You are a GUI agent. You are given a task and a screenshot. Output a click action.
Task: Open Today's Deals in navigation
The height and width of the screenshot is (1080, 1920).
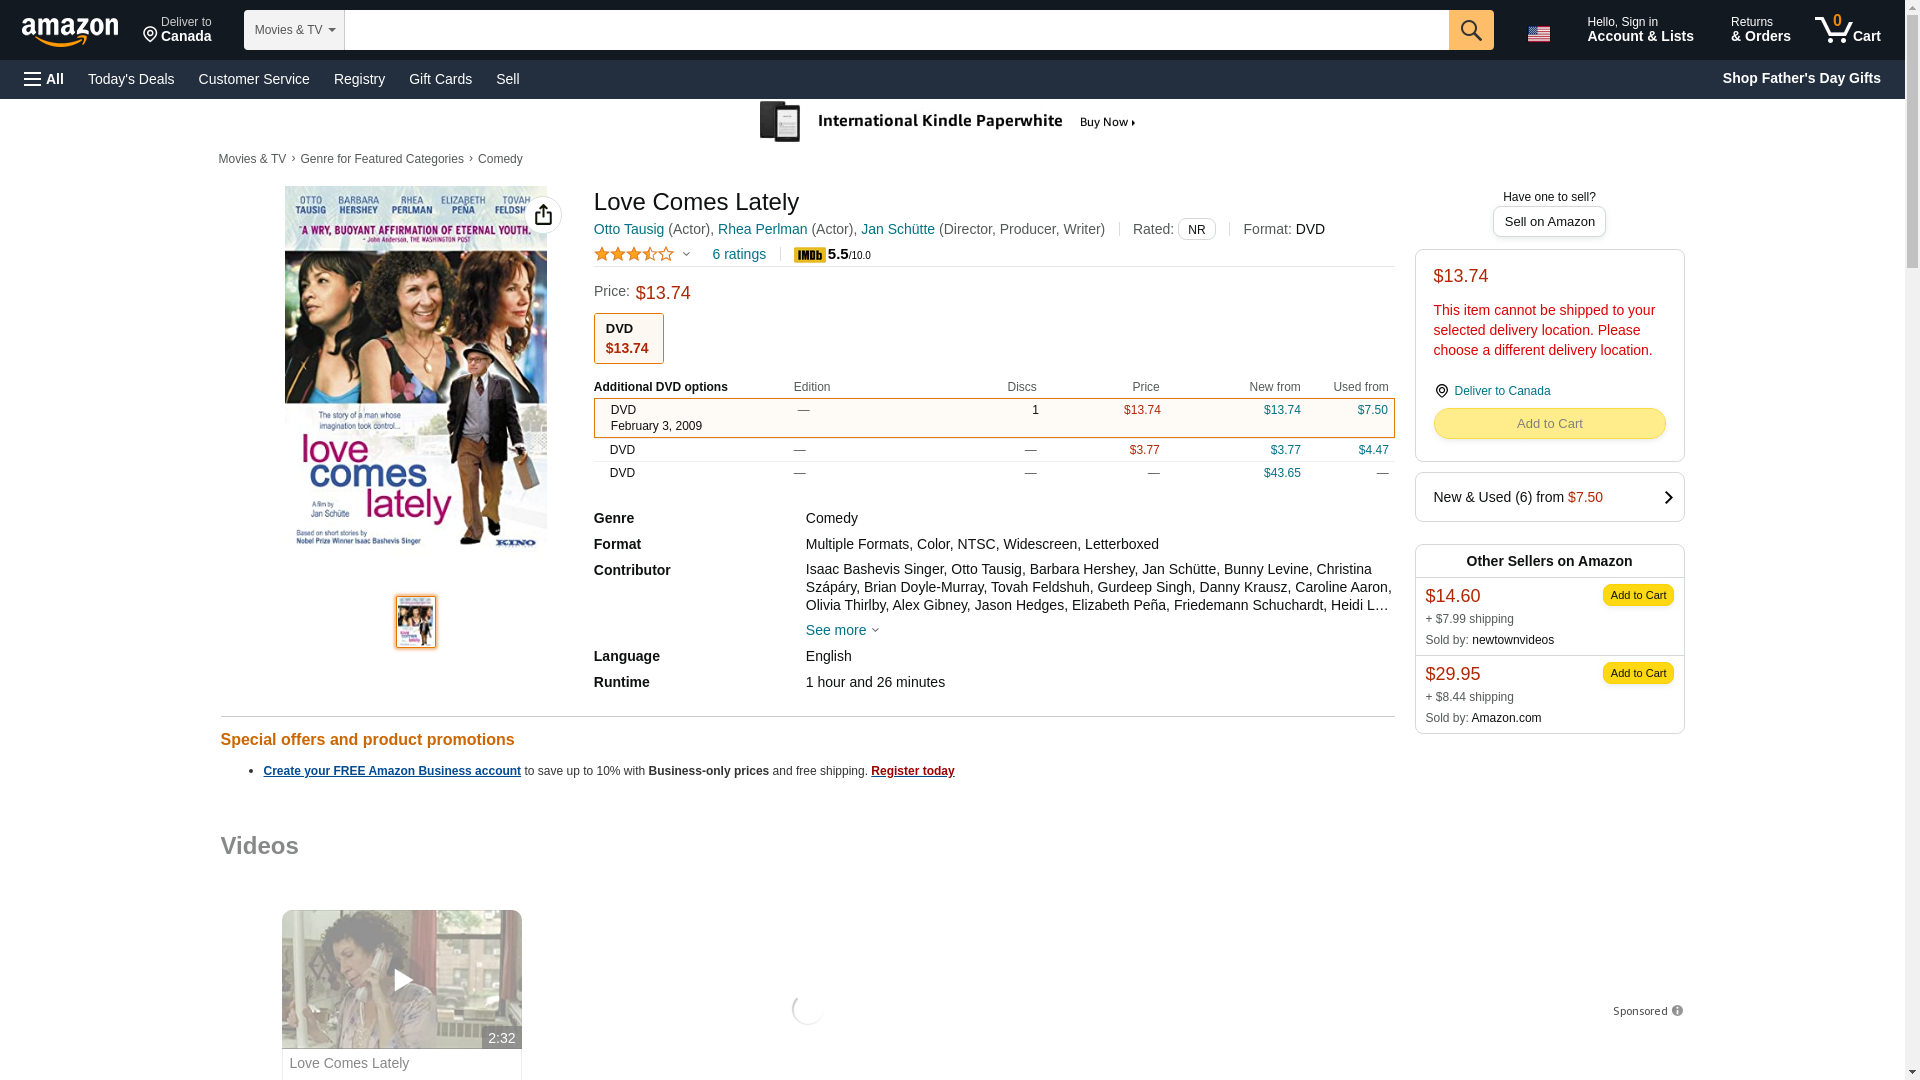pyautogui.click(x=131, y=79)
